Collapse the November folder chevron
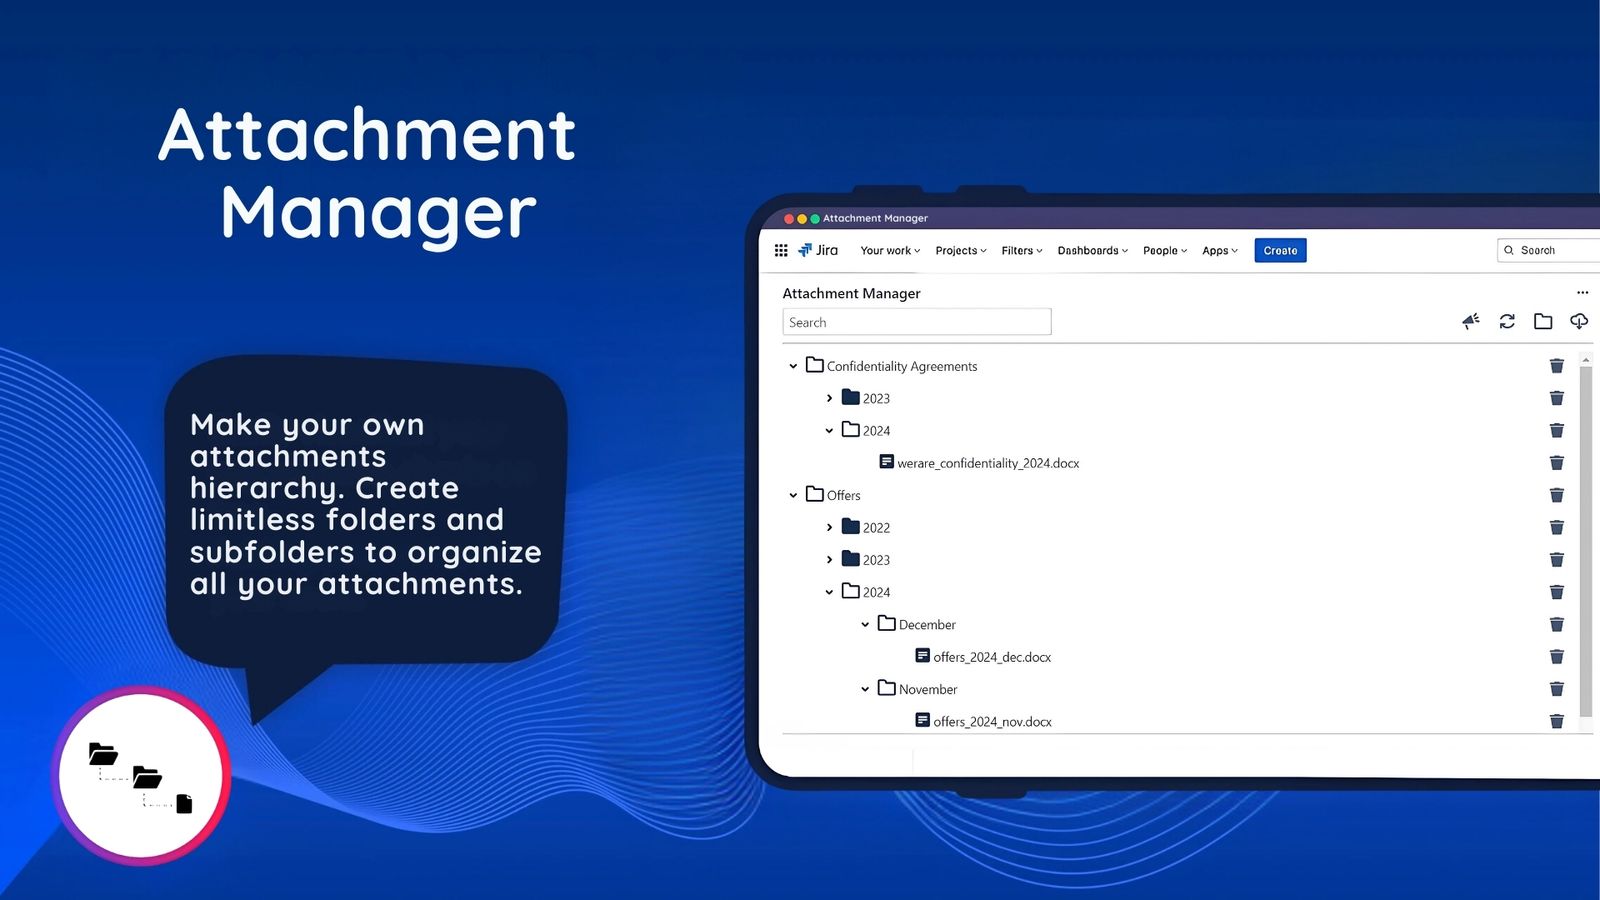Image resolution: width=1600 pixels, height=900 pixels. (x=865, y=689)
